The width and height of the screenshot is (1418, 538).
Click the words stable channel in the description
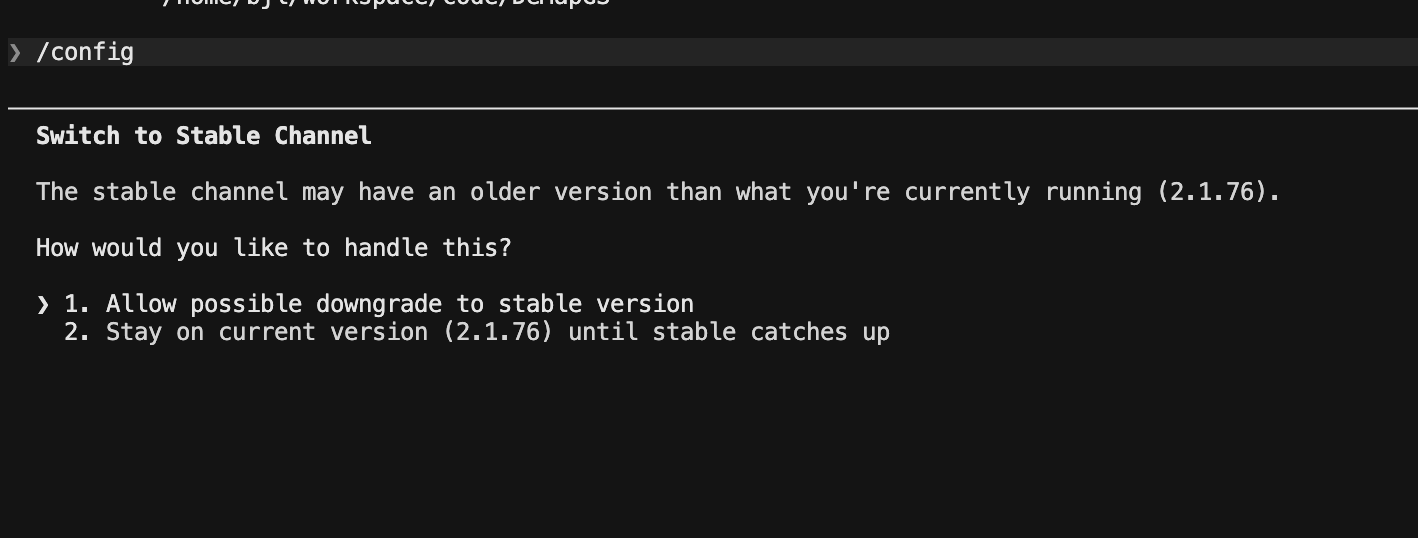tap(190, 192)
